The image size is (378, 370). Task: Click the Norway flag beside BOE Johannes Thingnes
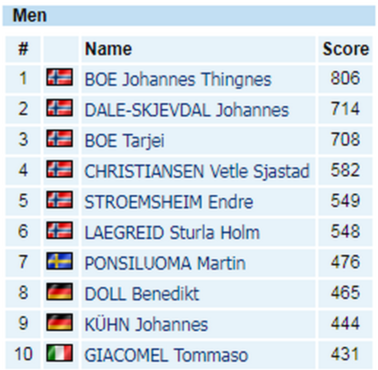tap(59, 77)
